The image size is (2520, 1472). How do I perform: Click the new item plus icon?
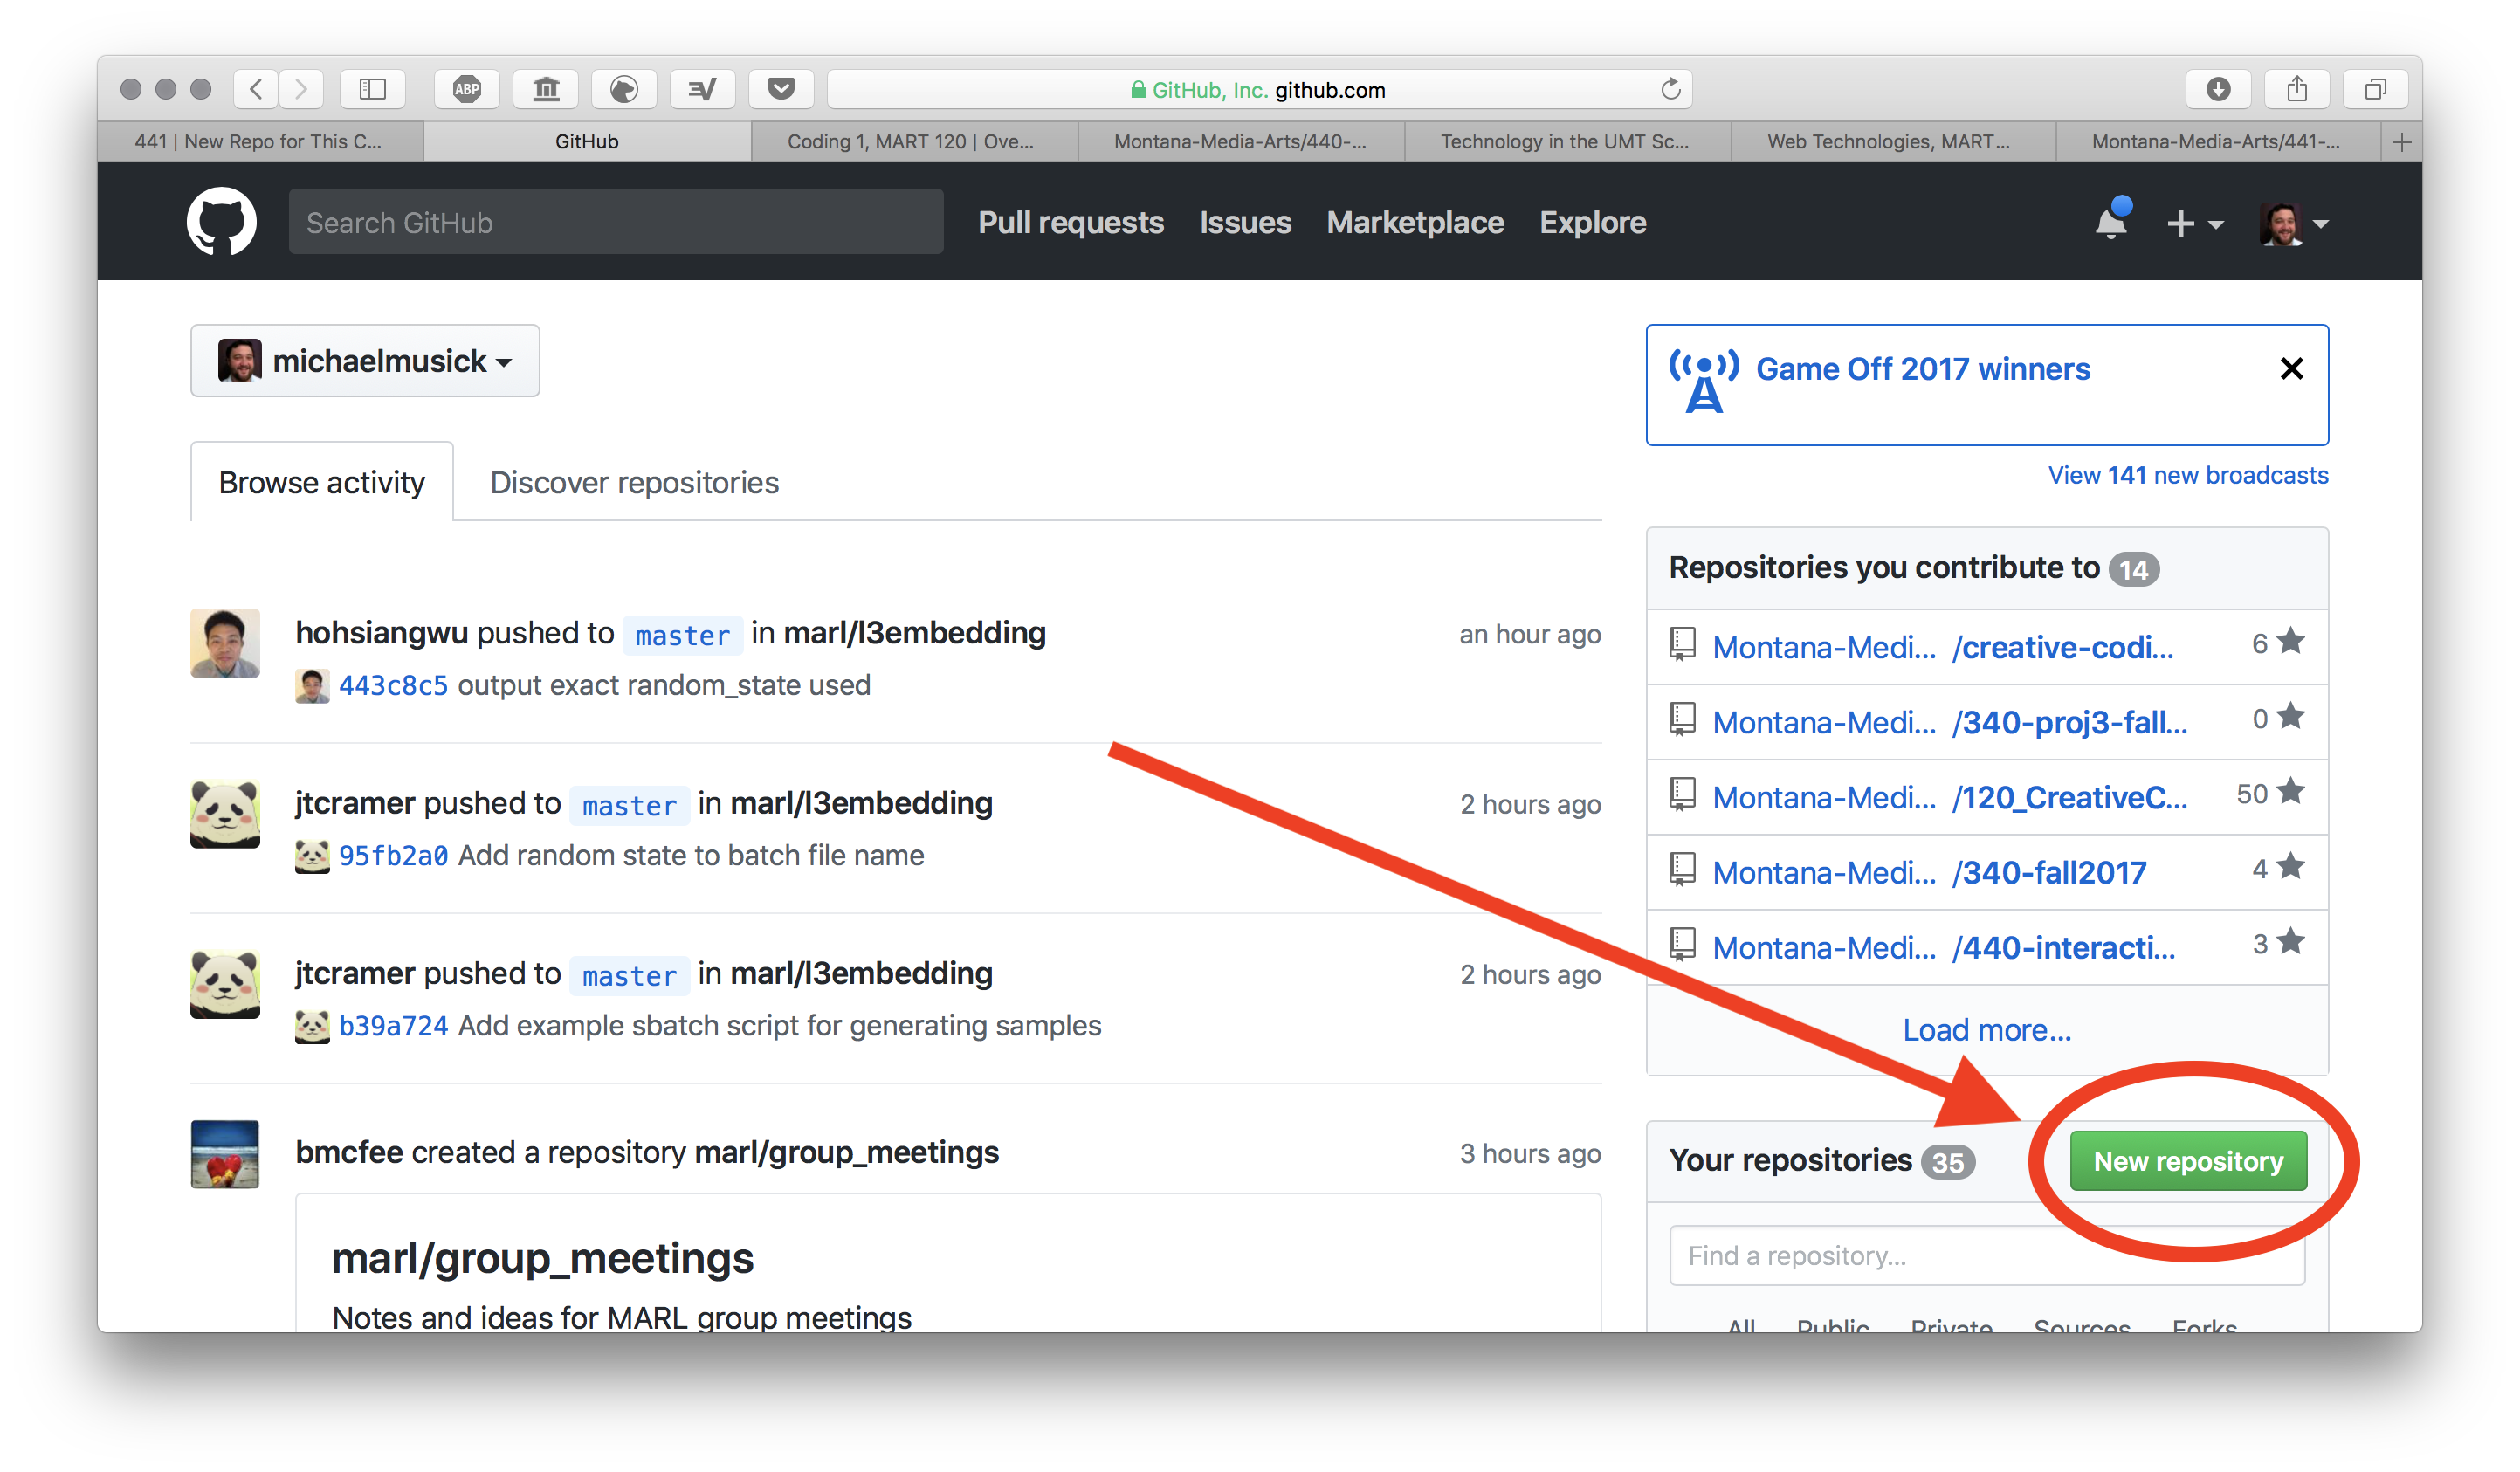pos(2184,223)
